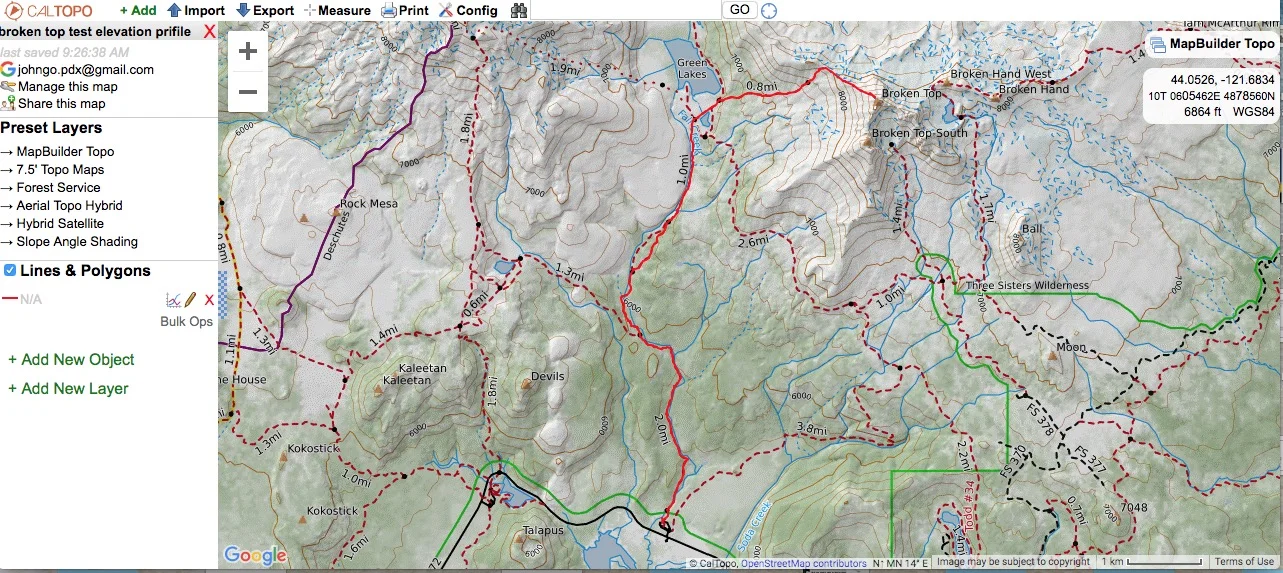Image resolution: width=1283 pixels, height=573 pixels.
Task: Click the Ball butte label on map
Action: [x=1031, y=228]
